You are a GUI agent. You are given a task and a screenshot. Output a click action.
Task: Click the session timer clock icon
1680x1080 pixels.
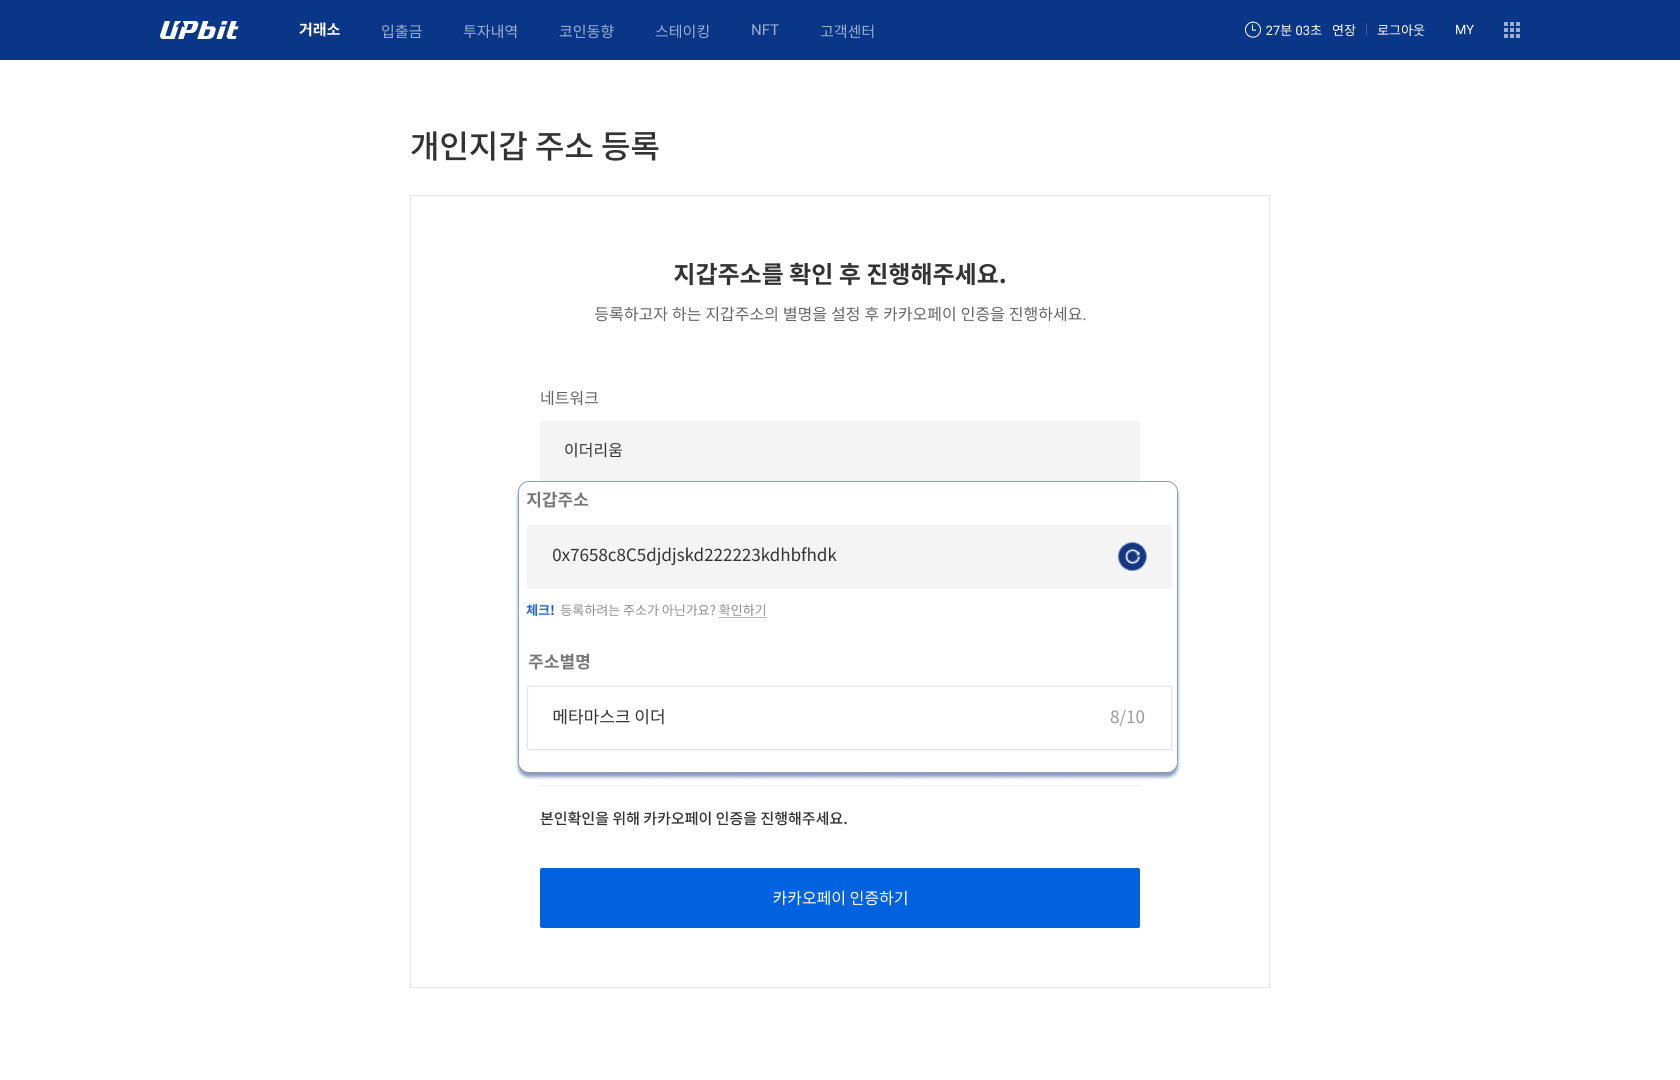(x=1252, y=30)
